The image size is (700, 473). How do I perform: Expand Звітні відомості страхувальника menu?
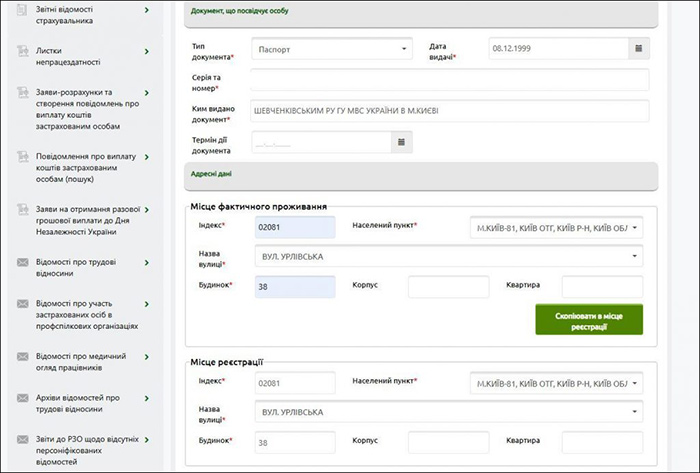[147, 10]
